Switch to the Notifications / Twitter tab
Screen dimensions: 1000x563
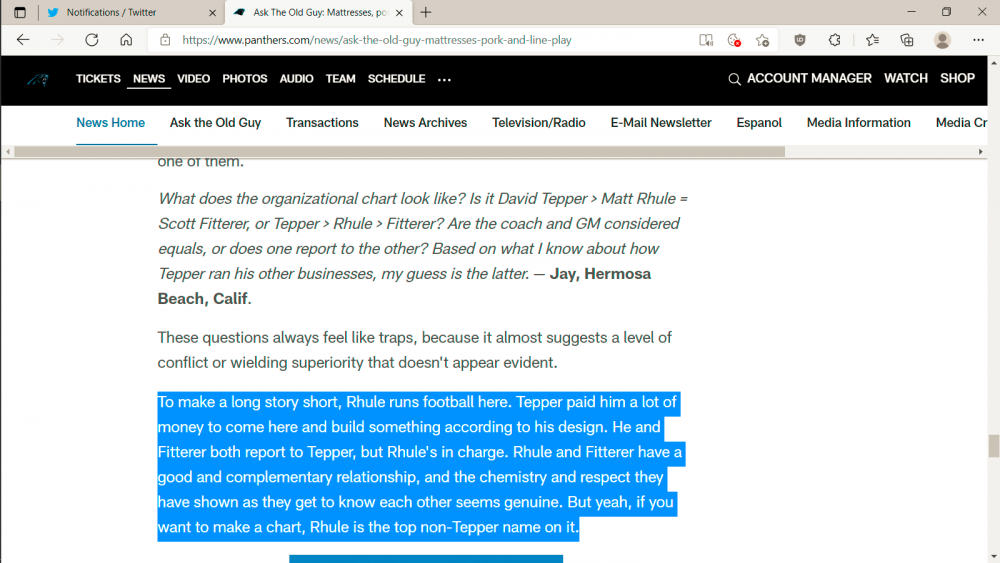pos(130,12)
